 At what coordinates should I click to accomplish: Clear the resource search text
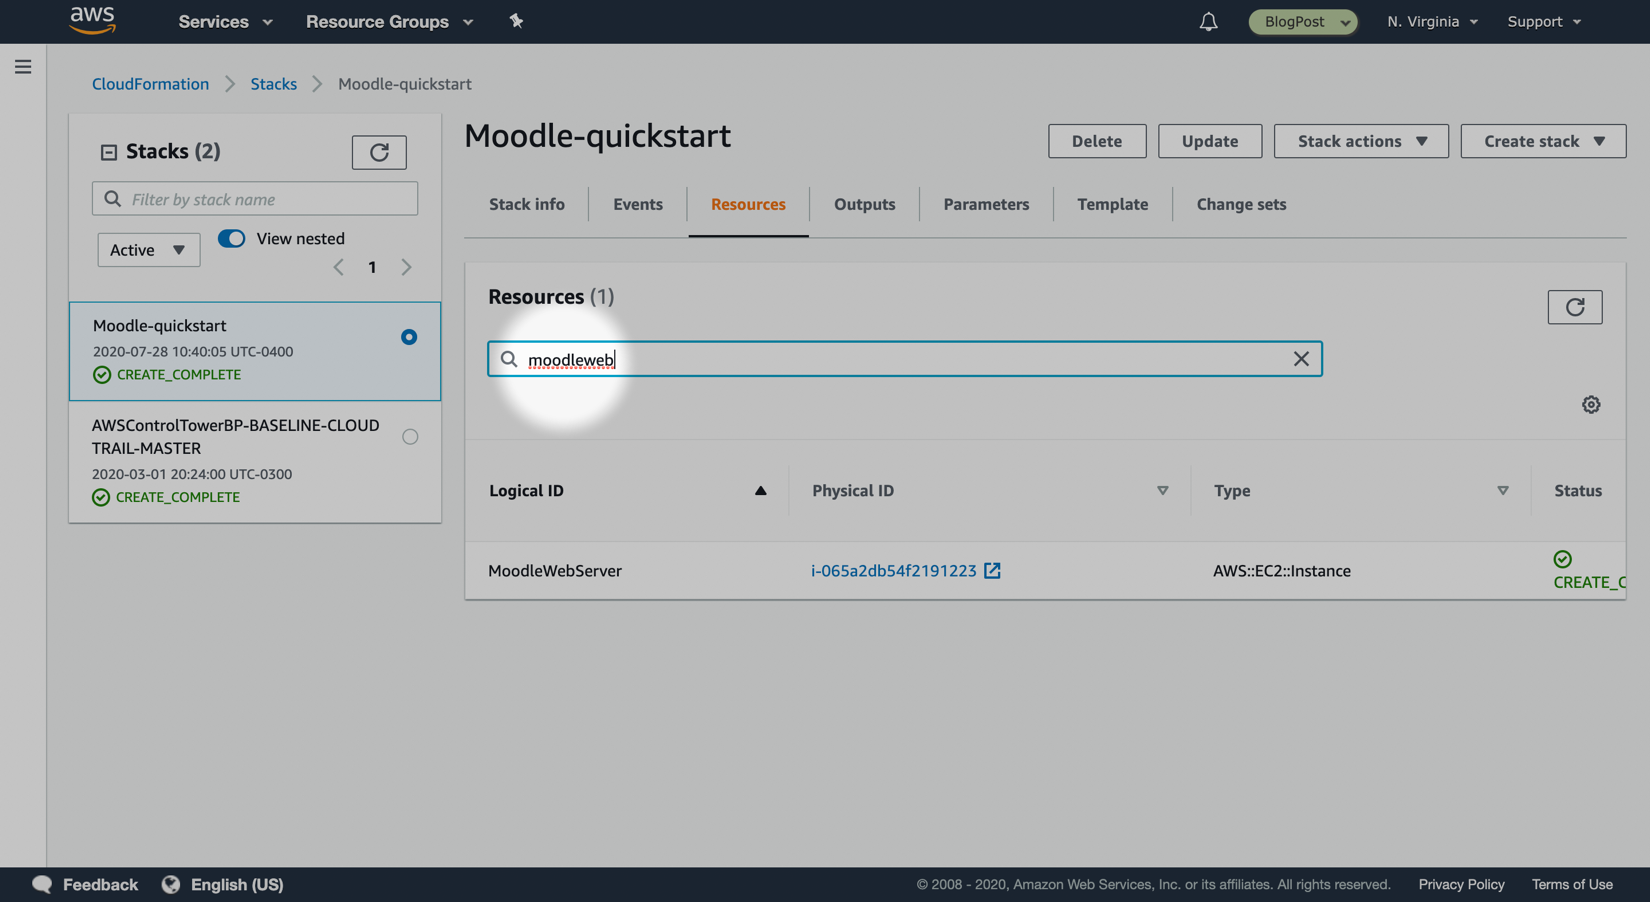(1301, 359)
